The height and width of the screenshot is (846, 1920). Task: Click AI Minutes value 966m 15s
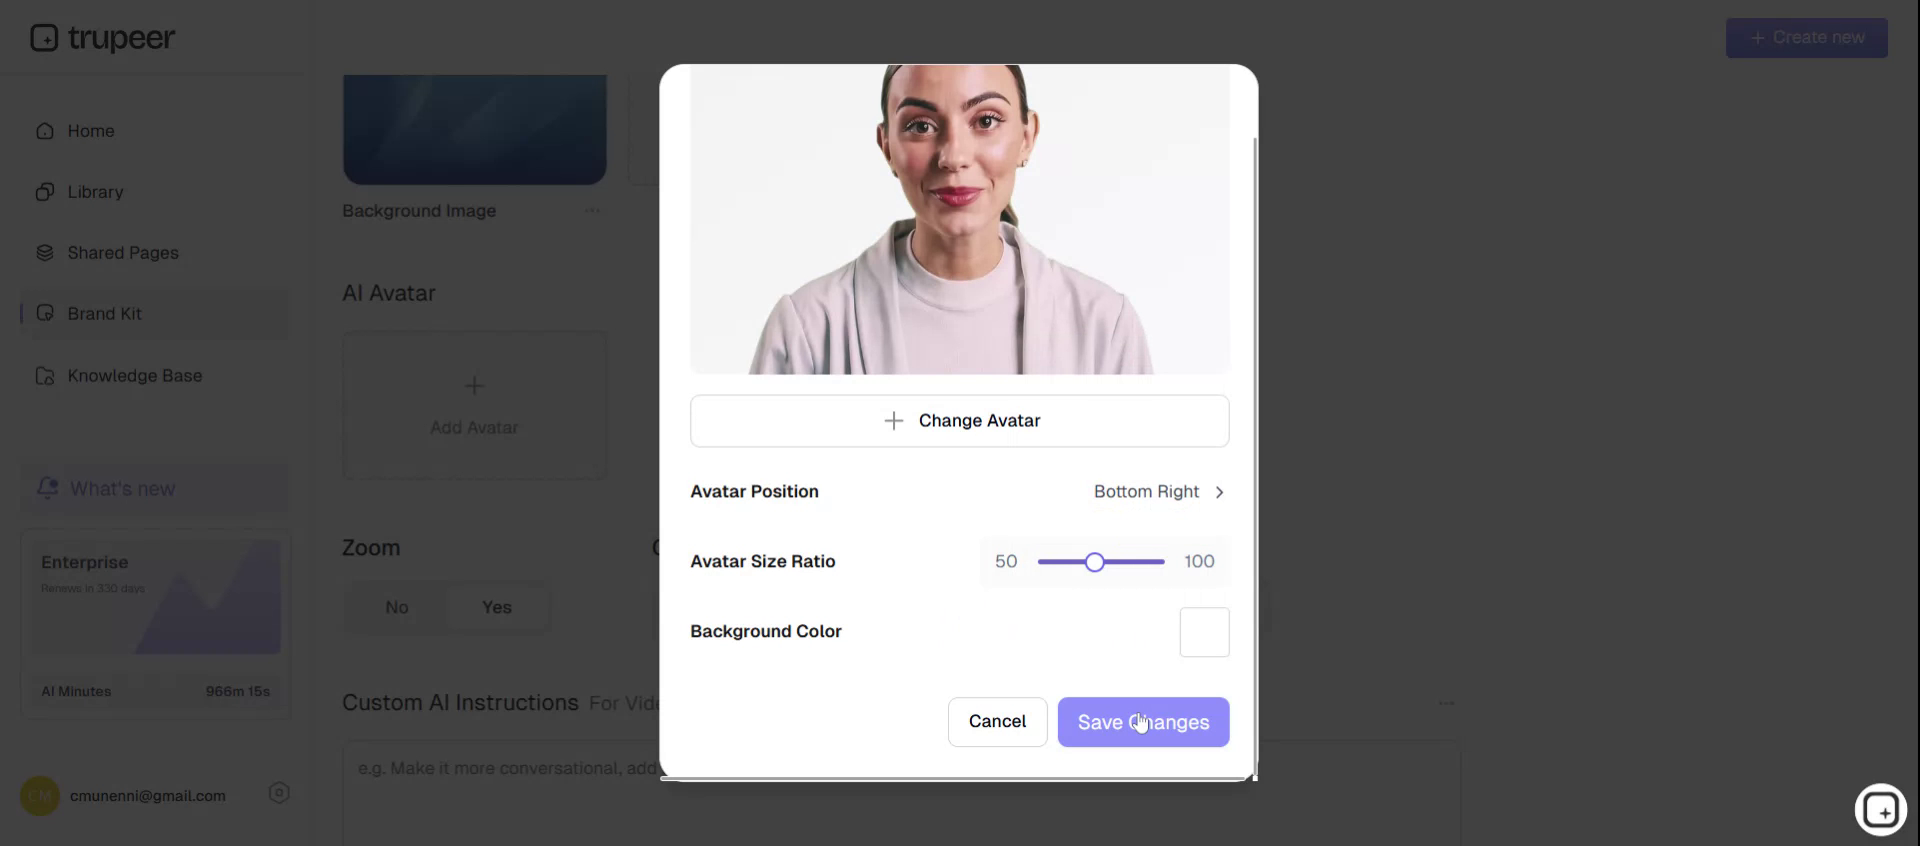click(238, 692)
